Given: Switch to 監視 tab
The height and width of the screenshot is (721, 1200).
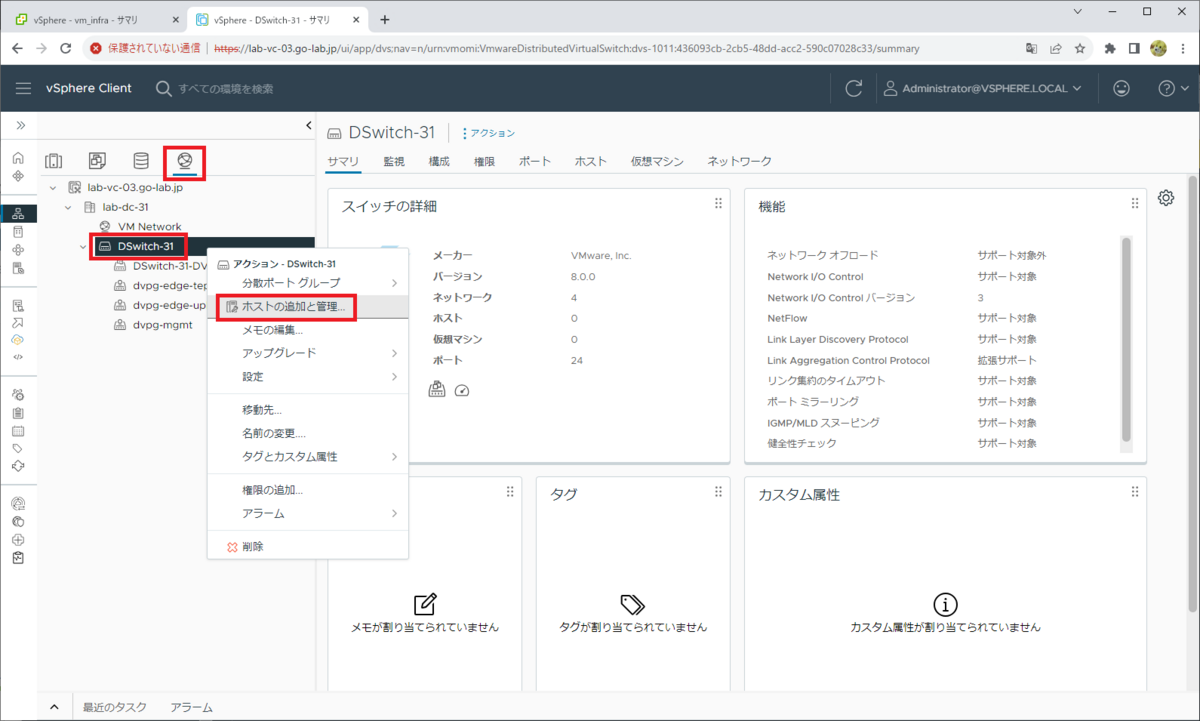Looking at the screenshot, I should pyautogui.click(x=394, y=161).
